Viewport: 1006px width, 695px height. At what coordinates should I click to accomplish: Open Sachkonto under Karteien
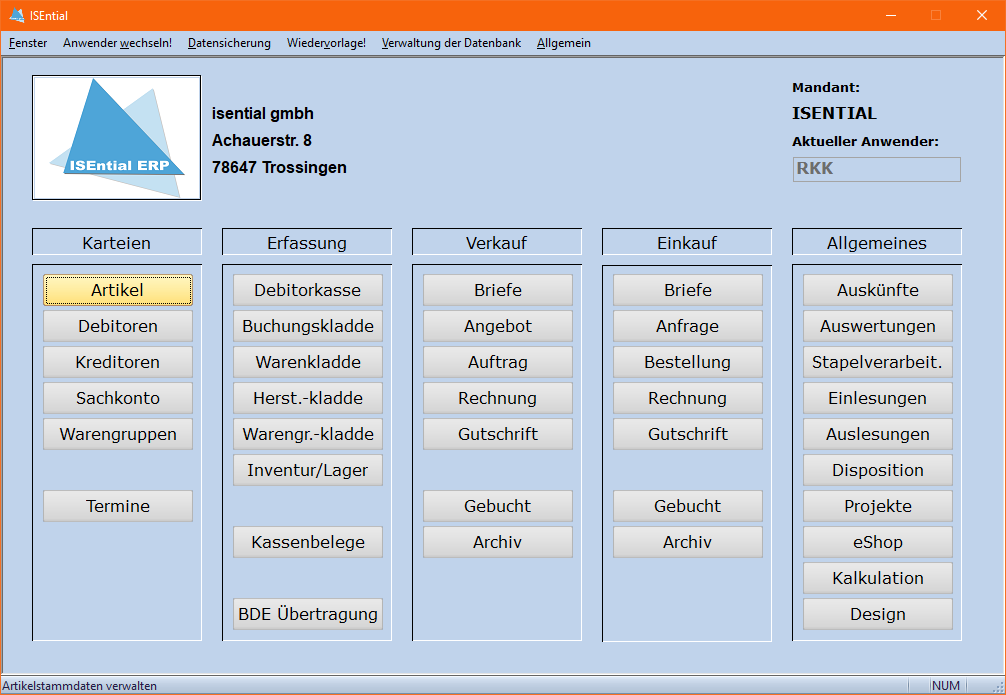tap(118, 398)
